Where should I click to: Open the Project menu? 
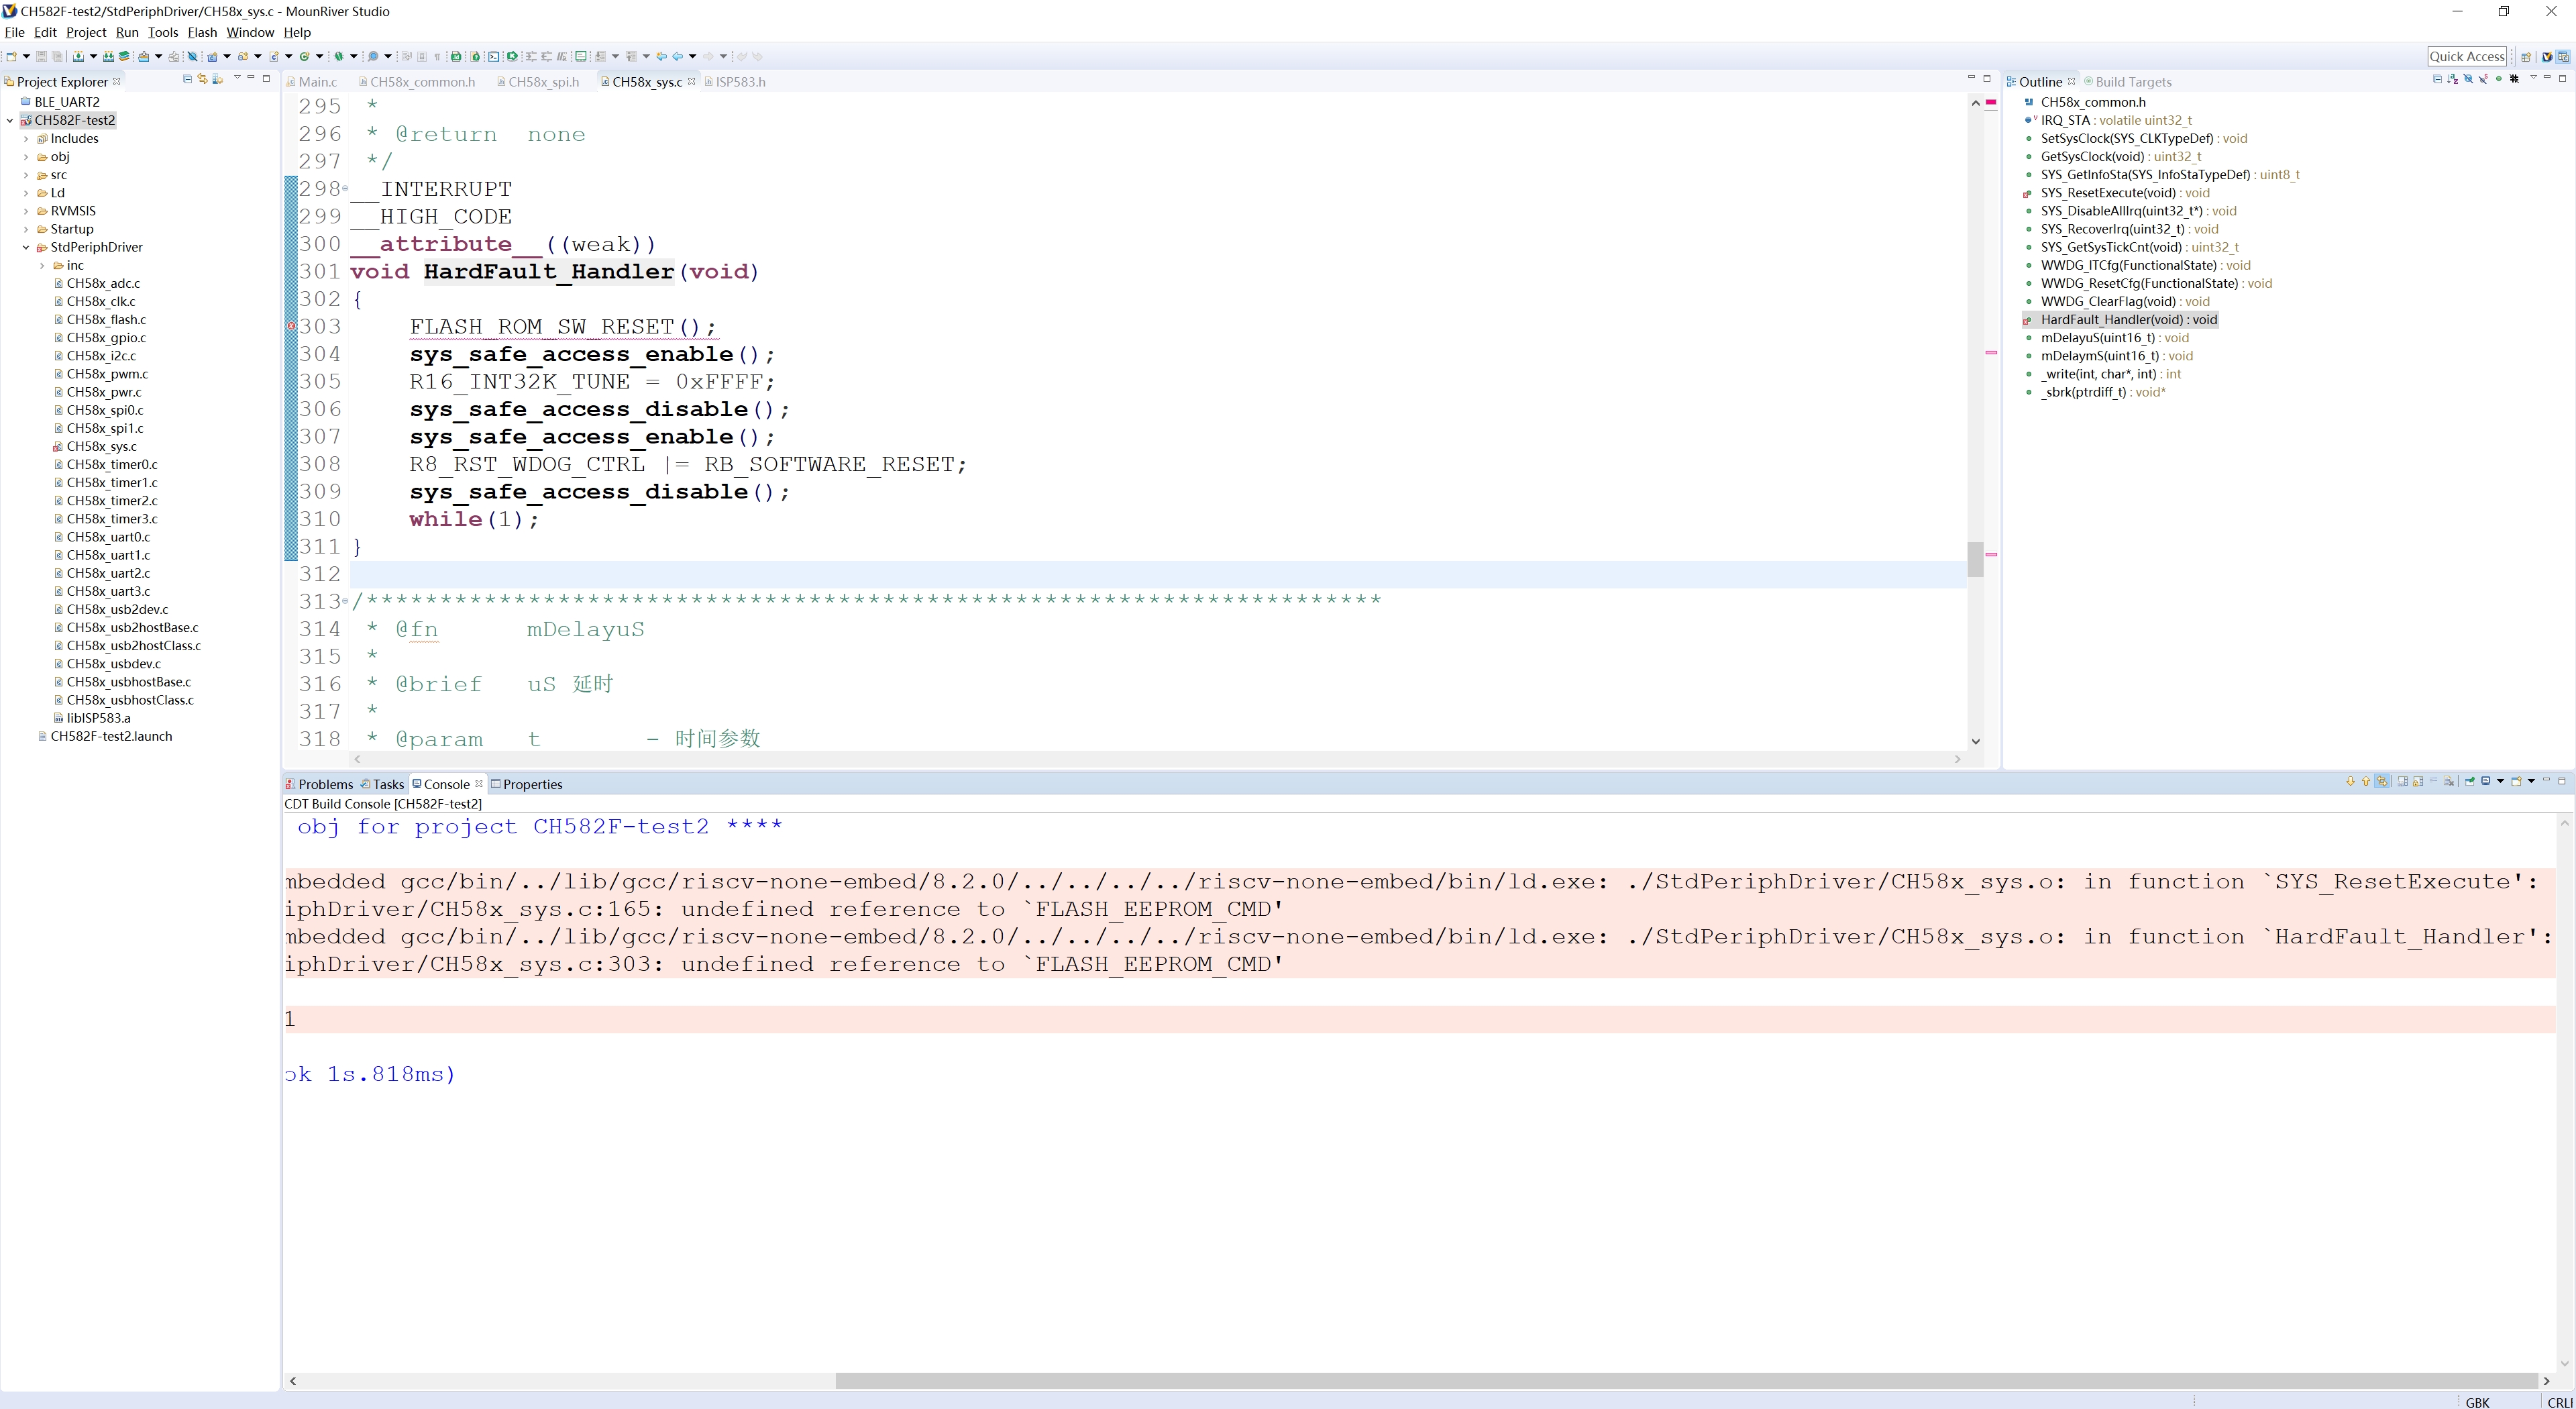pyautogui.click(x=86, y=32)
